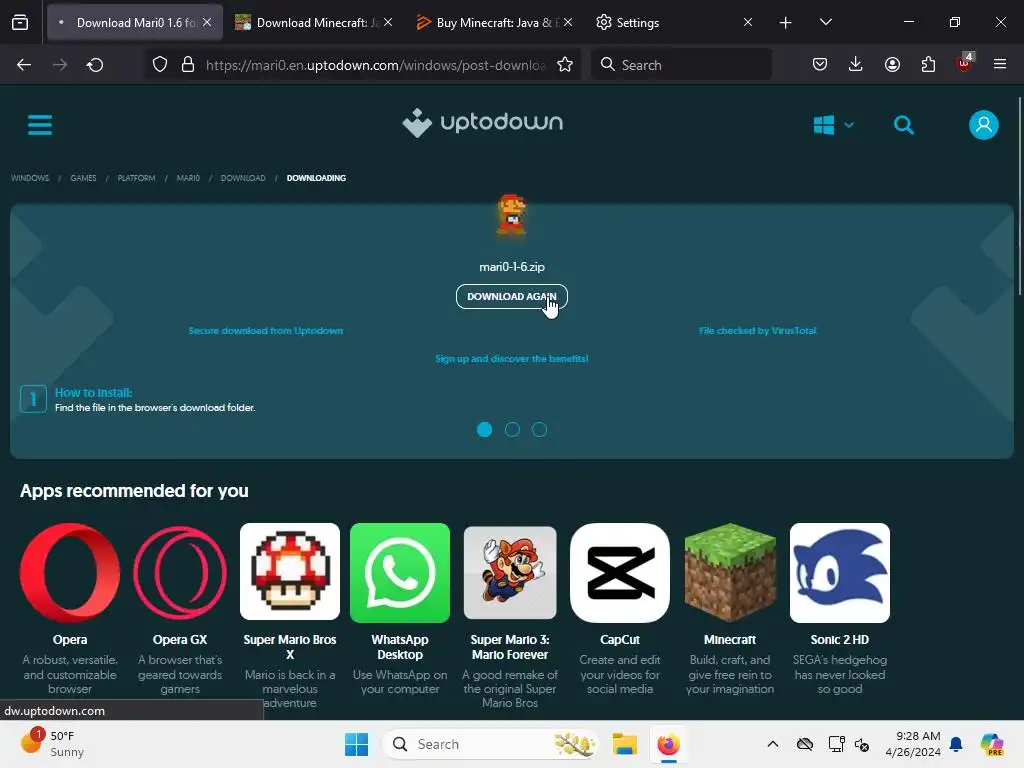Click Firefox icon in taskbar
The image size is (1024, 768).
click(x=668, y=744)
